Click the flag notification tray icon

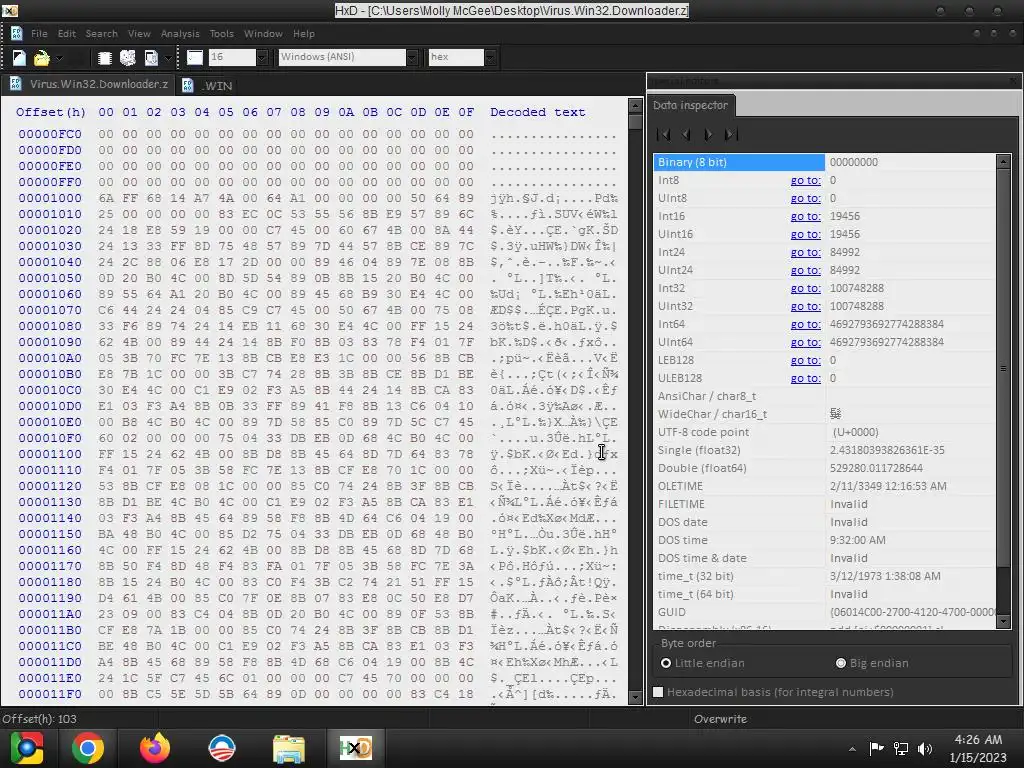pos(876,748)
